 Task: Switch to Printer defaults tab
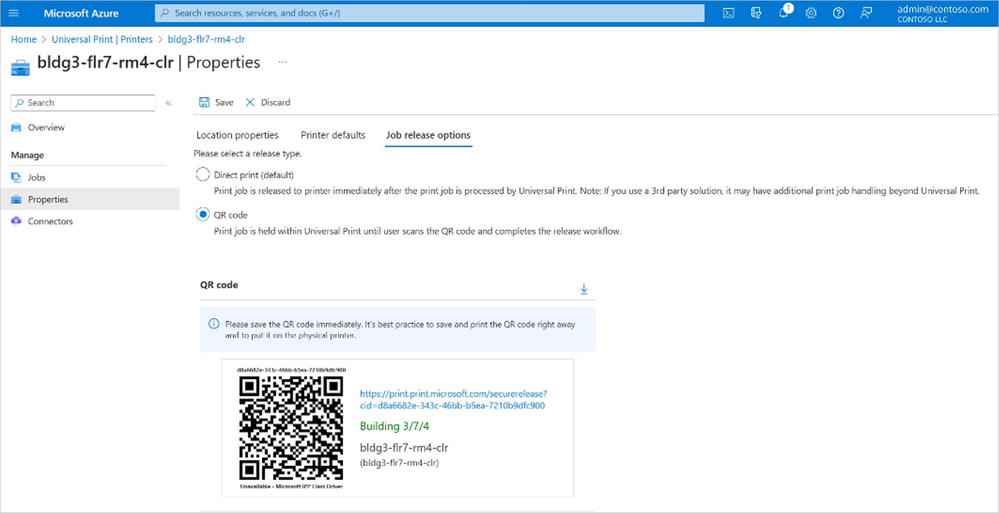(333, 135)
